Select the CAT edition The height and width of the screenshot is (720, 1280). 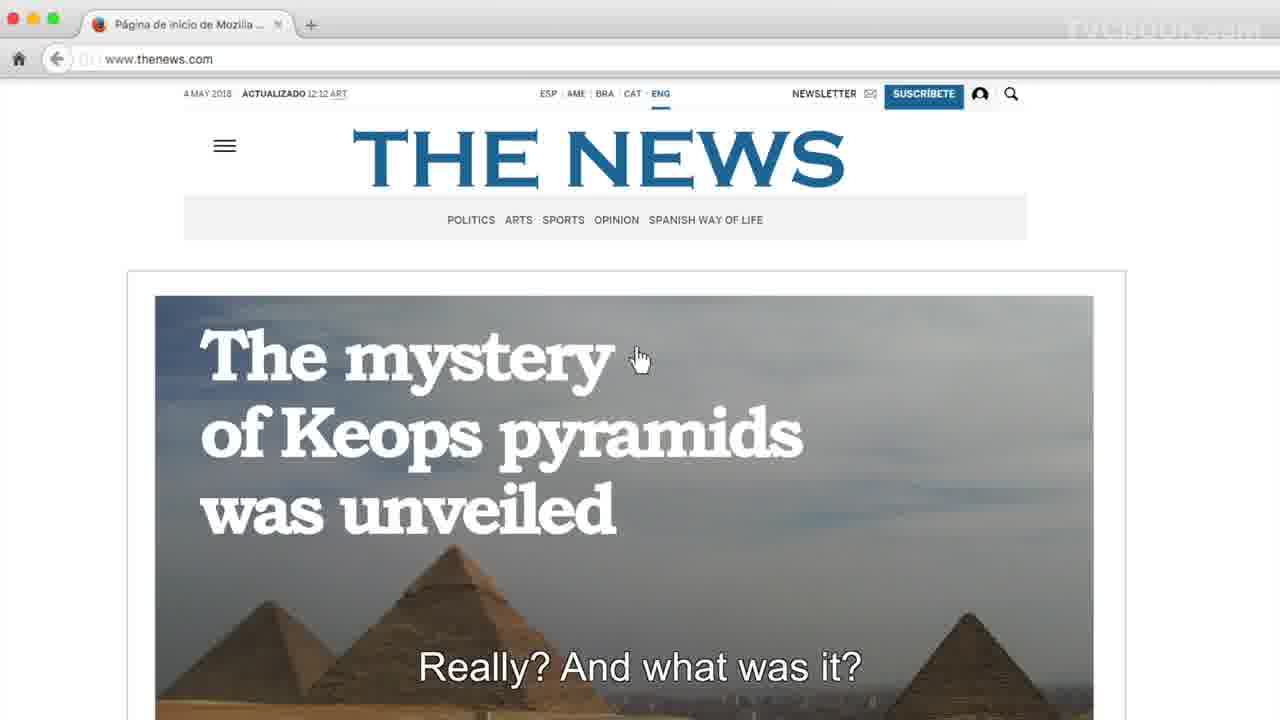pos(632,94)
